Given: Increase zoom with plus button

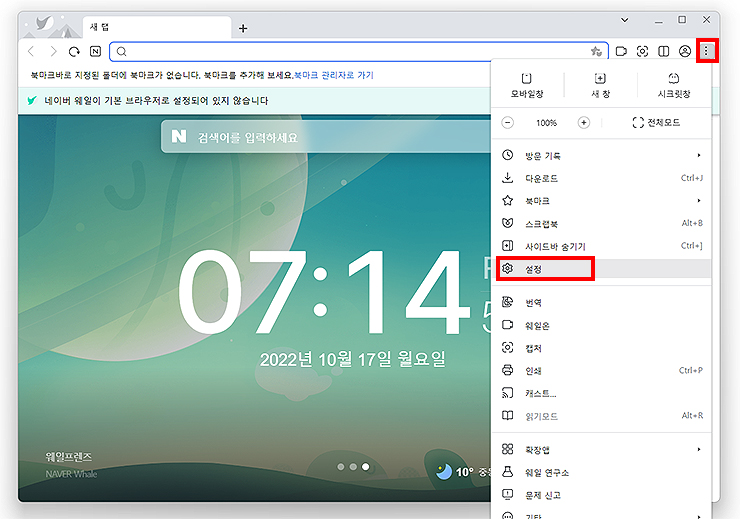Looking at the screenshot, I should coord(584,123).
